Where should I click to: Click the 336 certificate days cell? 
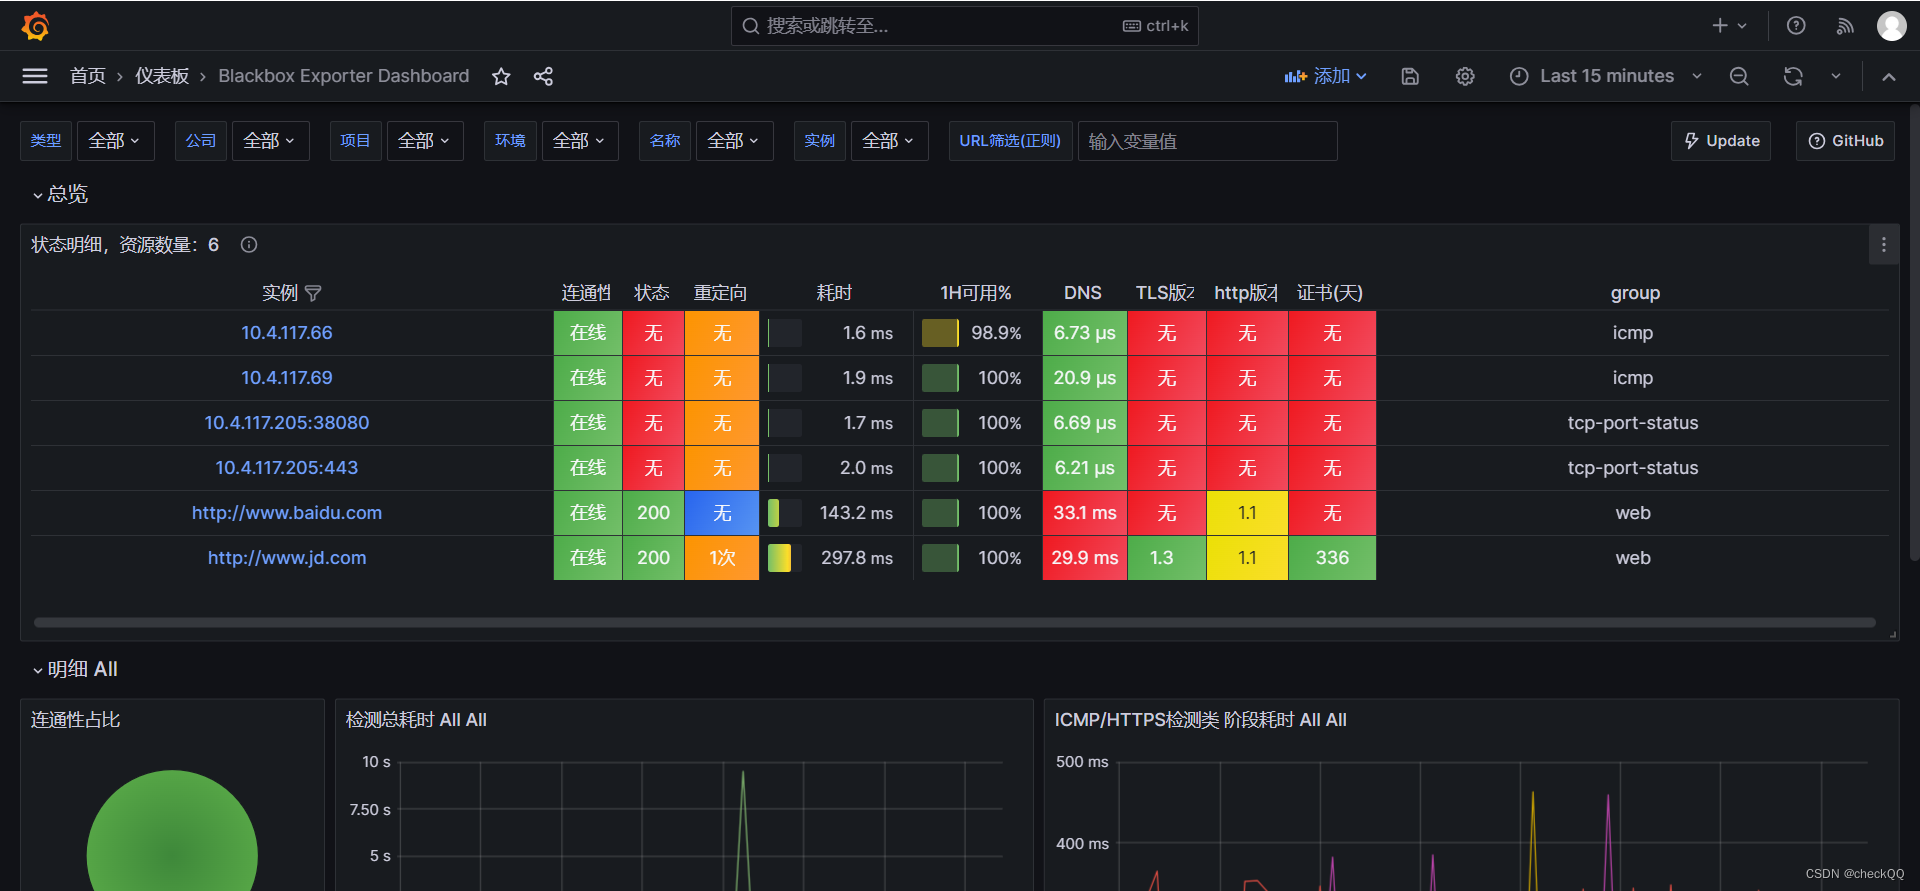pos(1332,558)
